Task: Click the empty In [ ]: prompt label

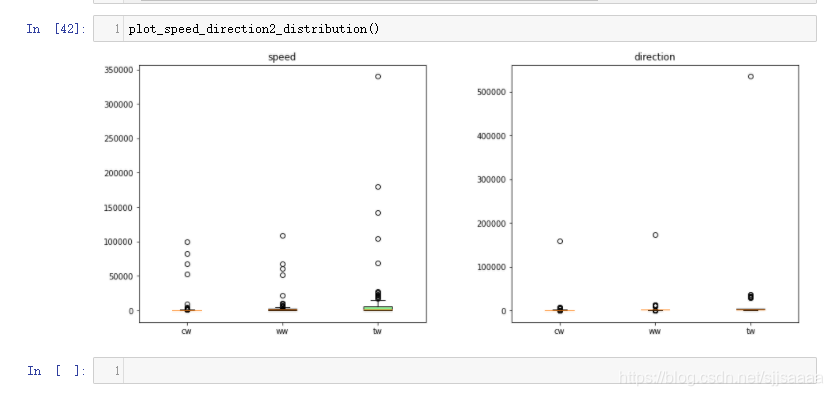Action: 56,370
